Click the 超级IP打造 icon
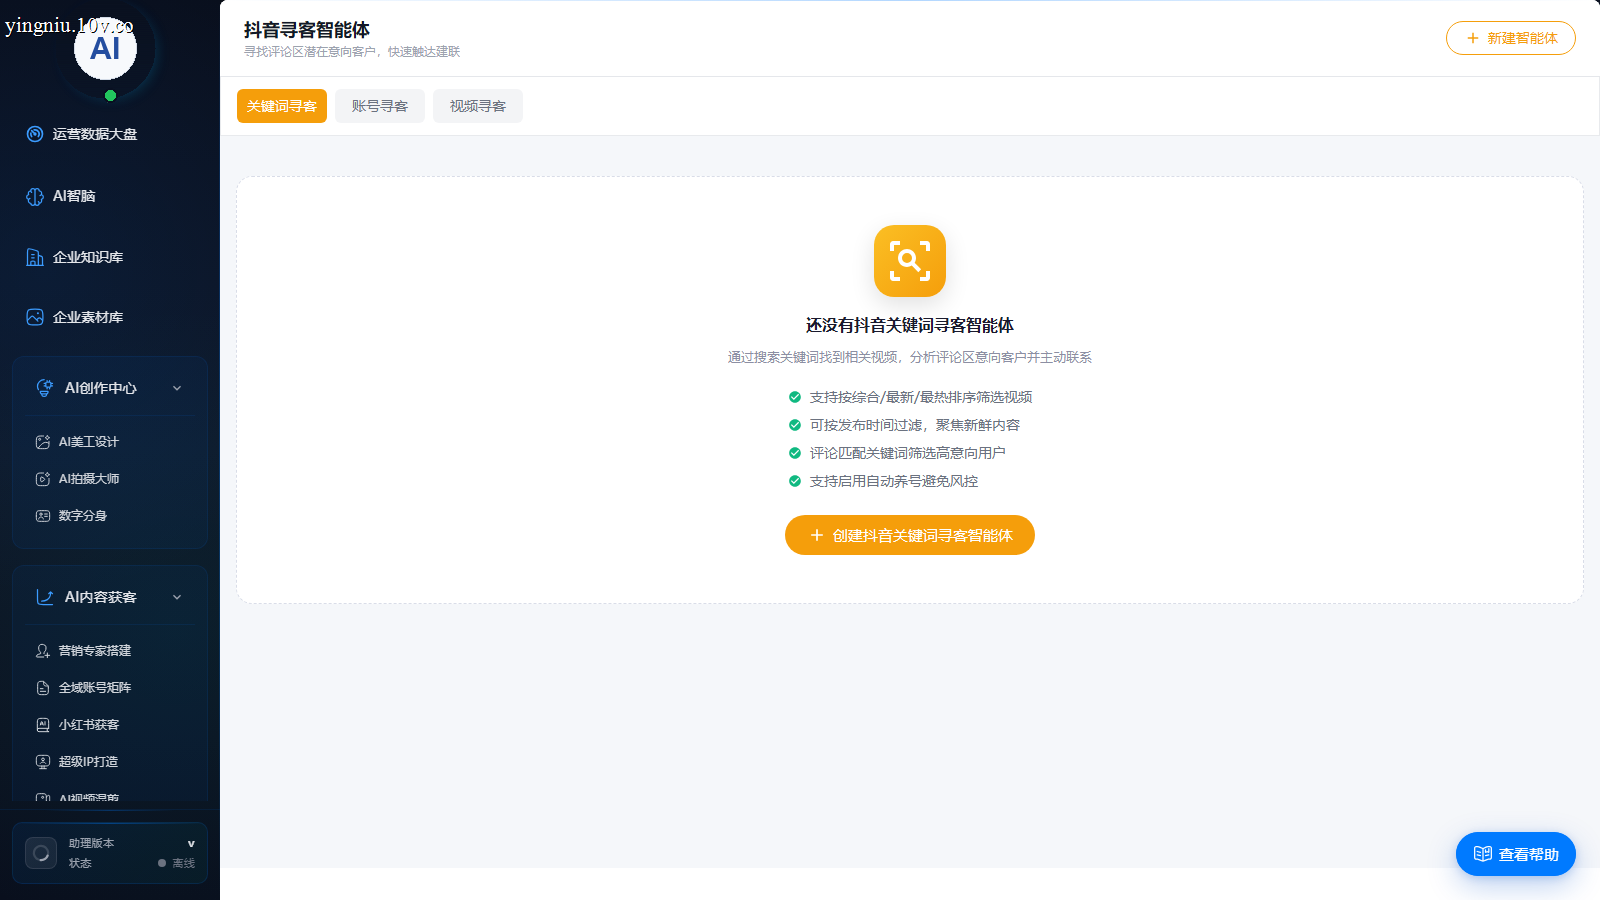1600x900 pixels. point(43,762)
